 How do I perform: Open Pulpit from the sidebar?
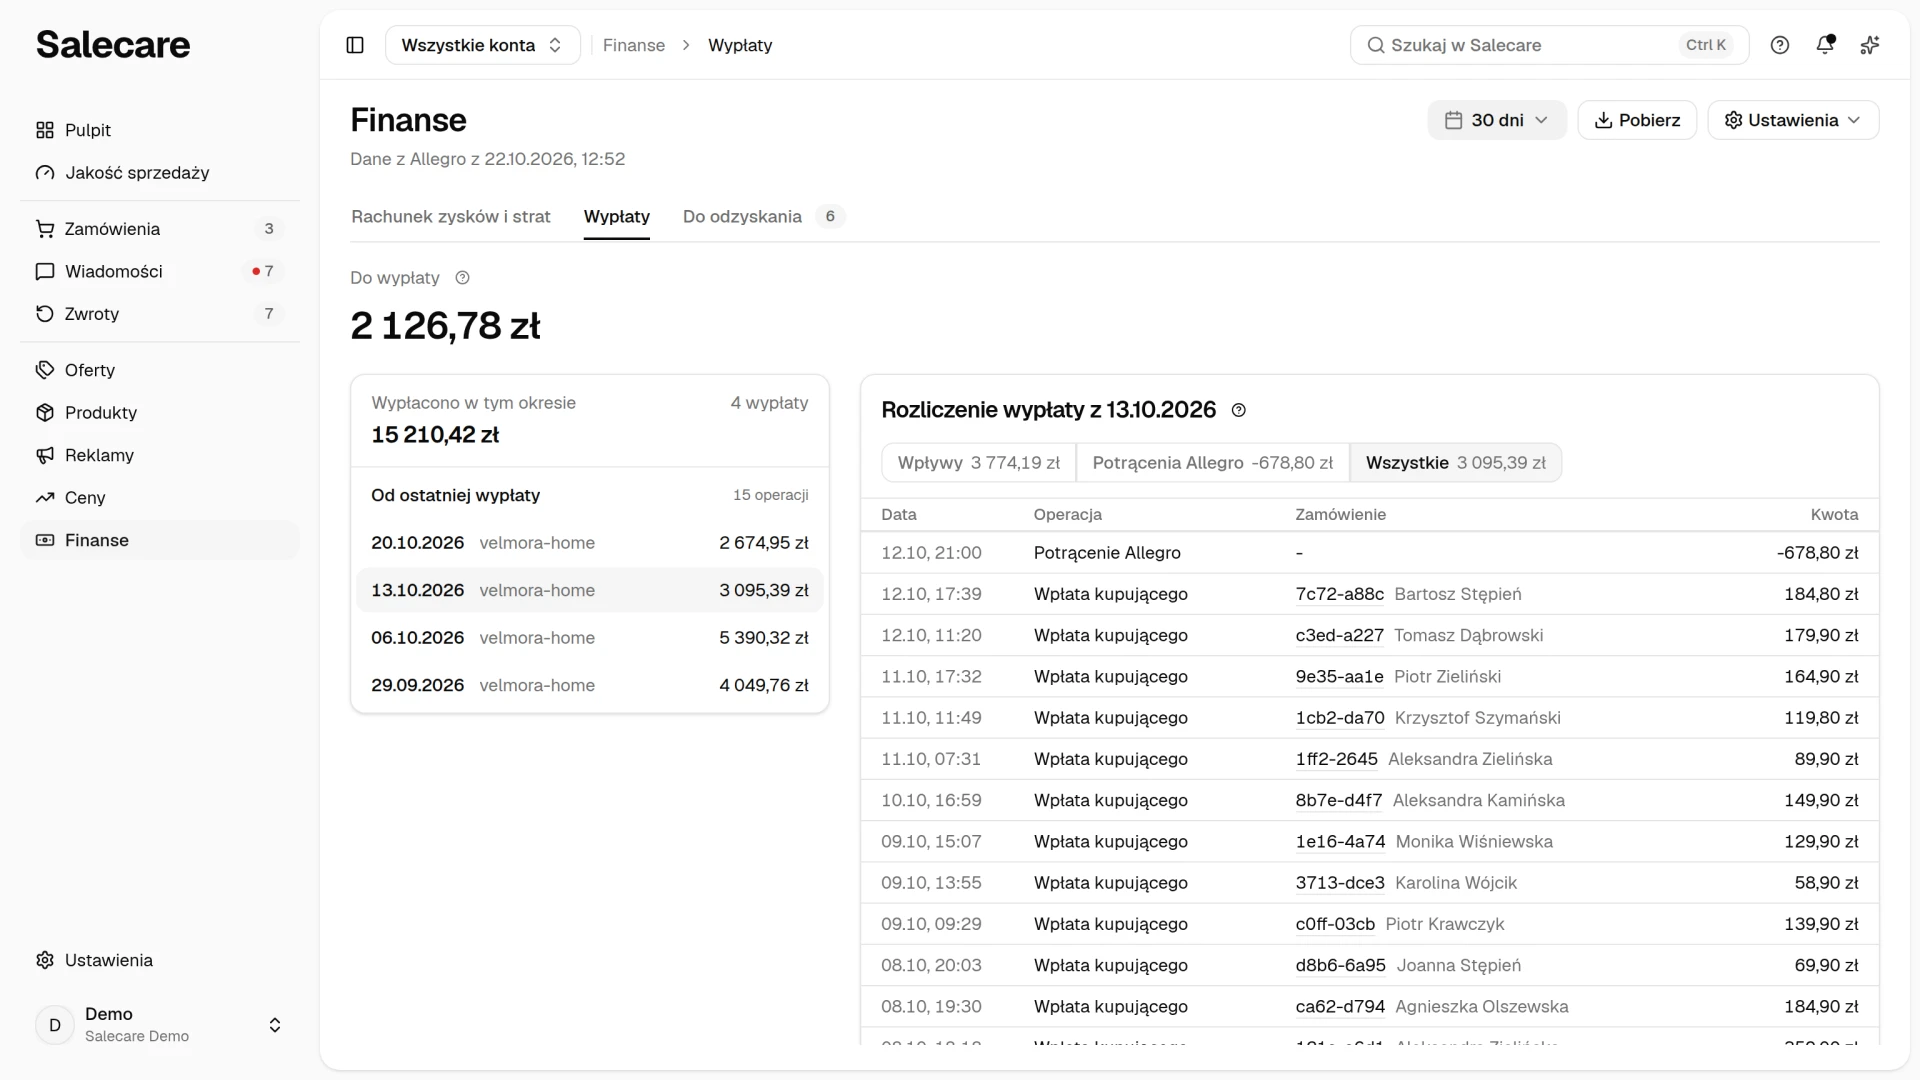[160, 130]
